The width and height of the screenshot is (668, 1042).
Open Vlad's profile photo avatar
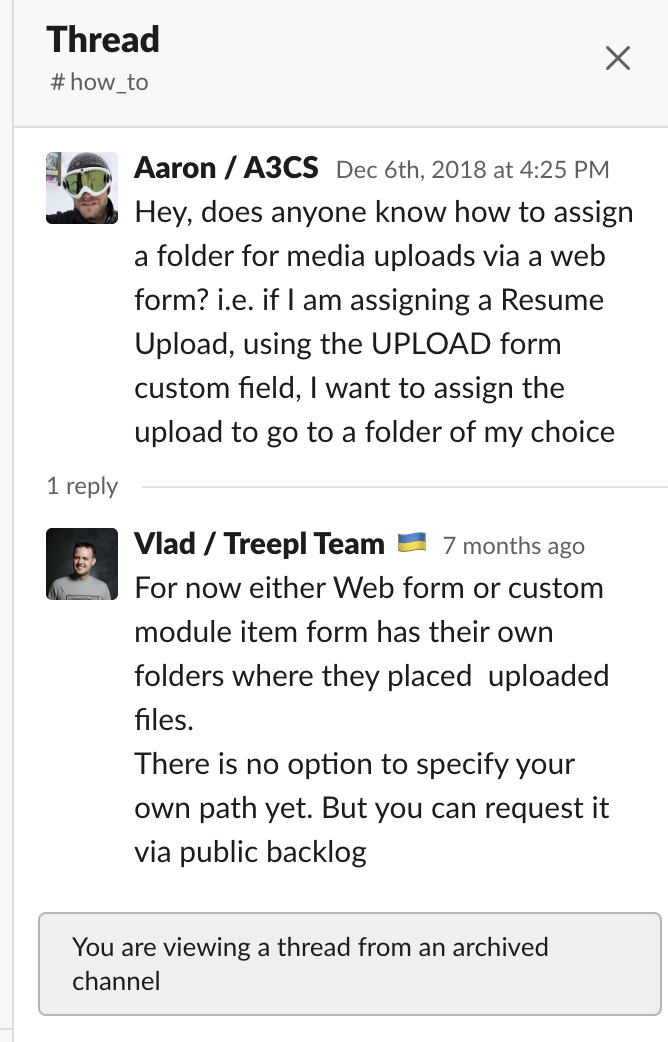82,564
